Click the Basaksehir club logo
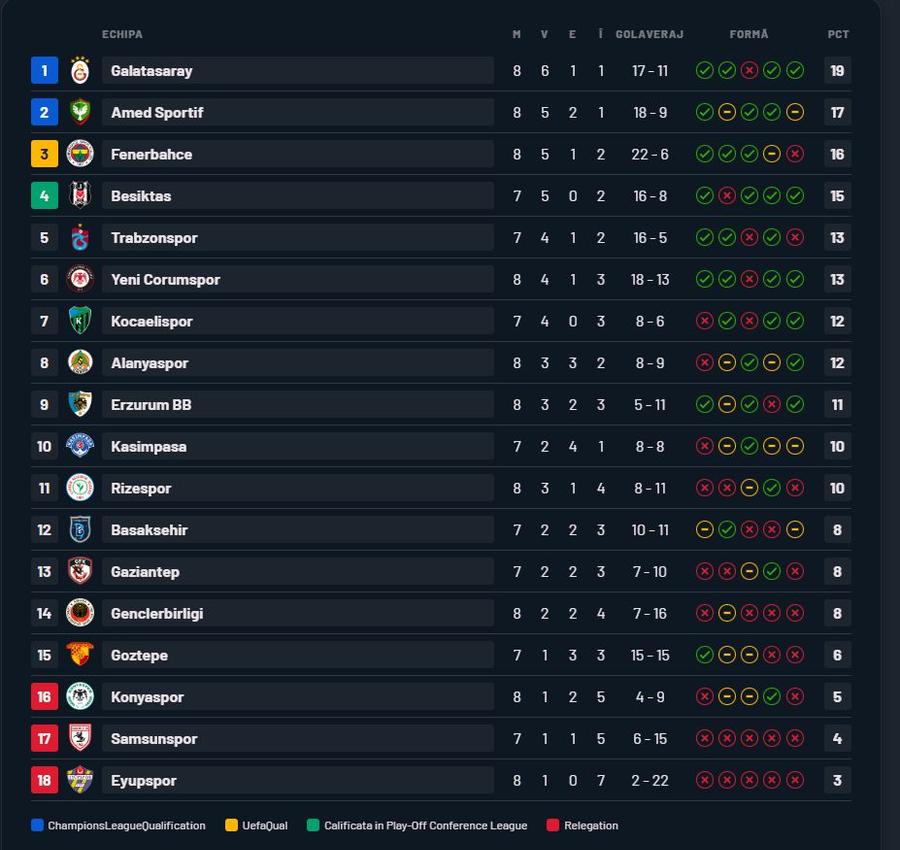The image size is (900, 850). tap(80, 530)
